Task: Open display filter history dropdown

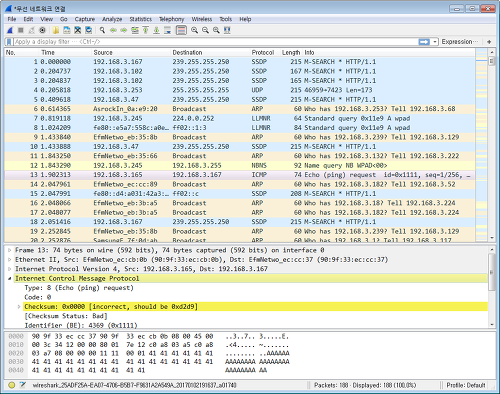Action: click(x=435, y=42)
